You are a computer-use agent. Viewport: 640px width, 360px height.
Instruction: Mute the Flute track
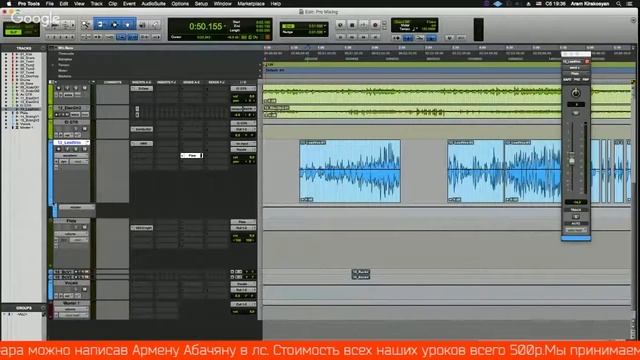(84, 227)
